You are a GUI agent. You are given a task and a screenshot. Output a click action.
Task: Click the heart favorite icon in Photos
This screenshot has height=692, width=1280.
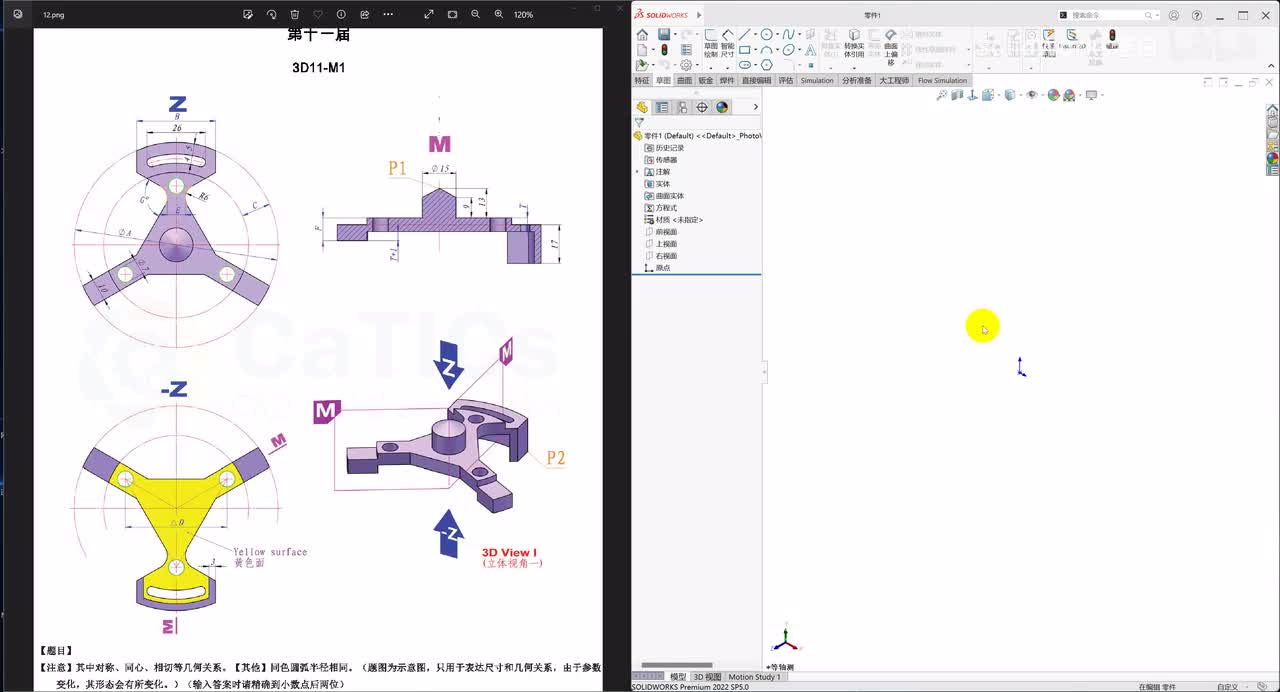[x=318, y=15]
